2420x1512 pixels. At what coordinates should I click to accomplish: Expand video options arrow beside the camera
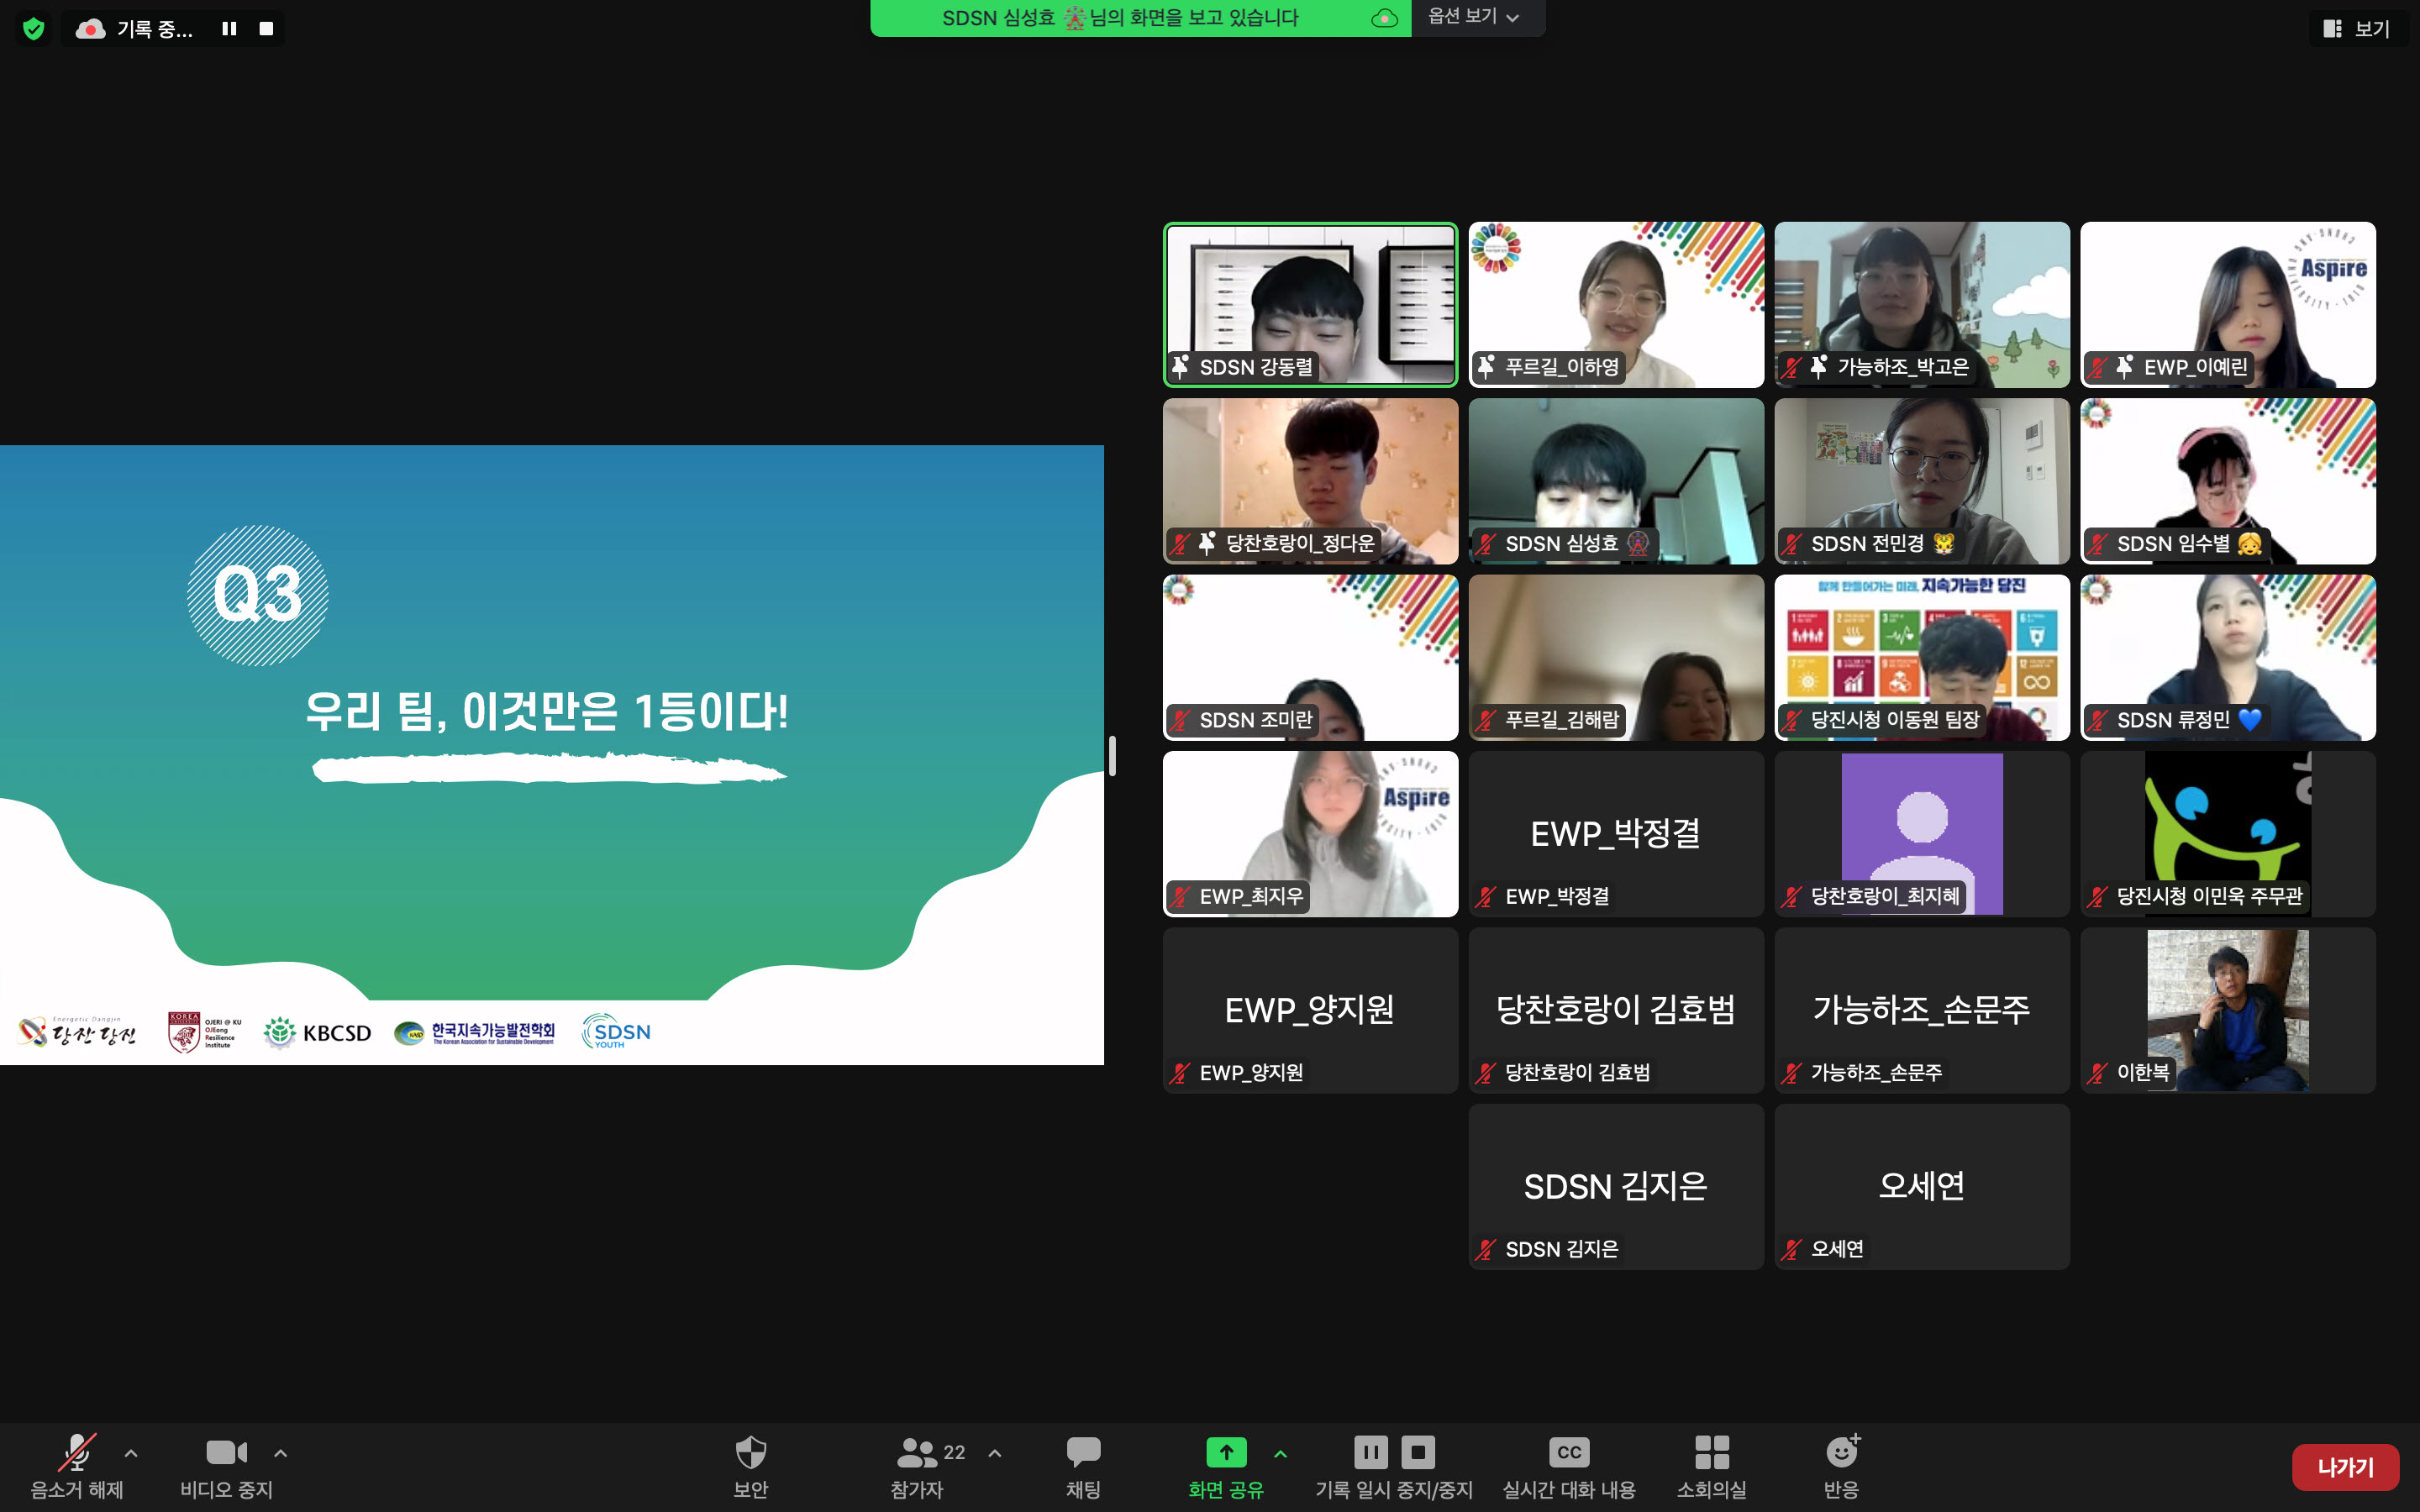281,1453
